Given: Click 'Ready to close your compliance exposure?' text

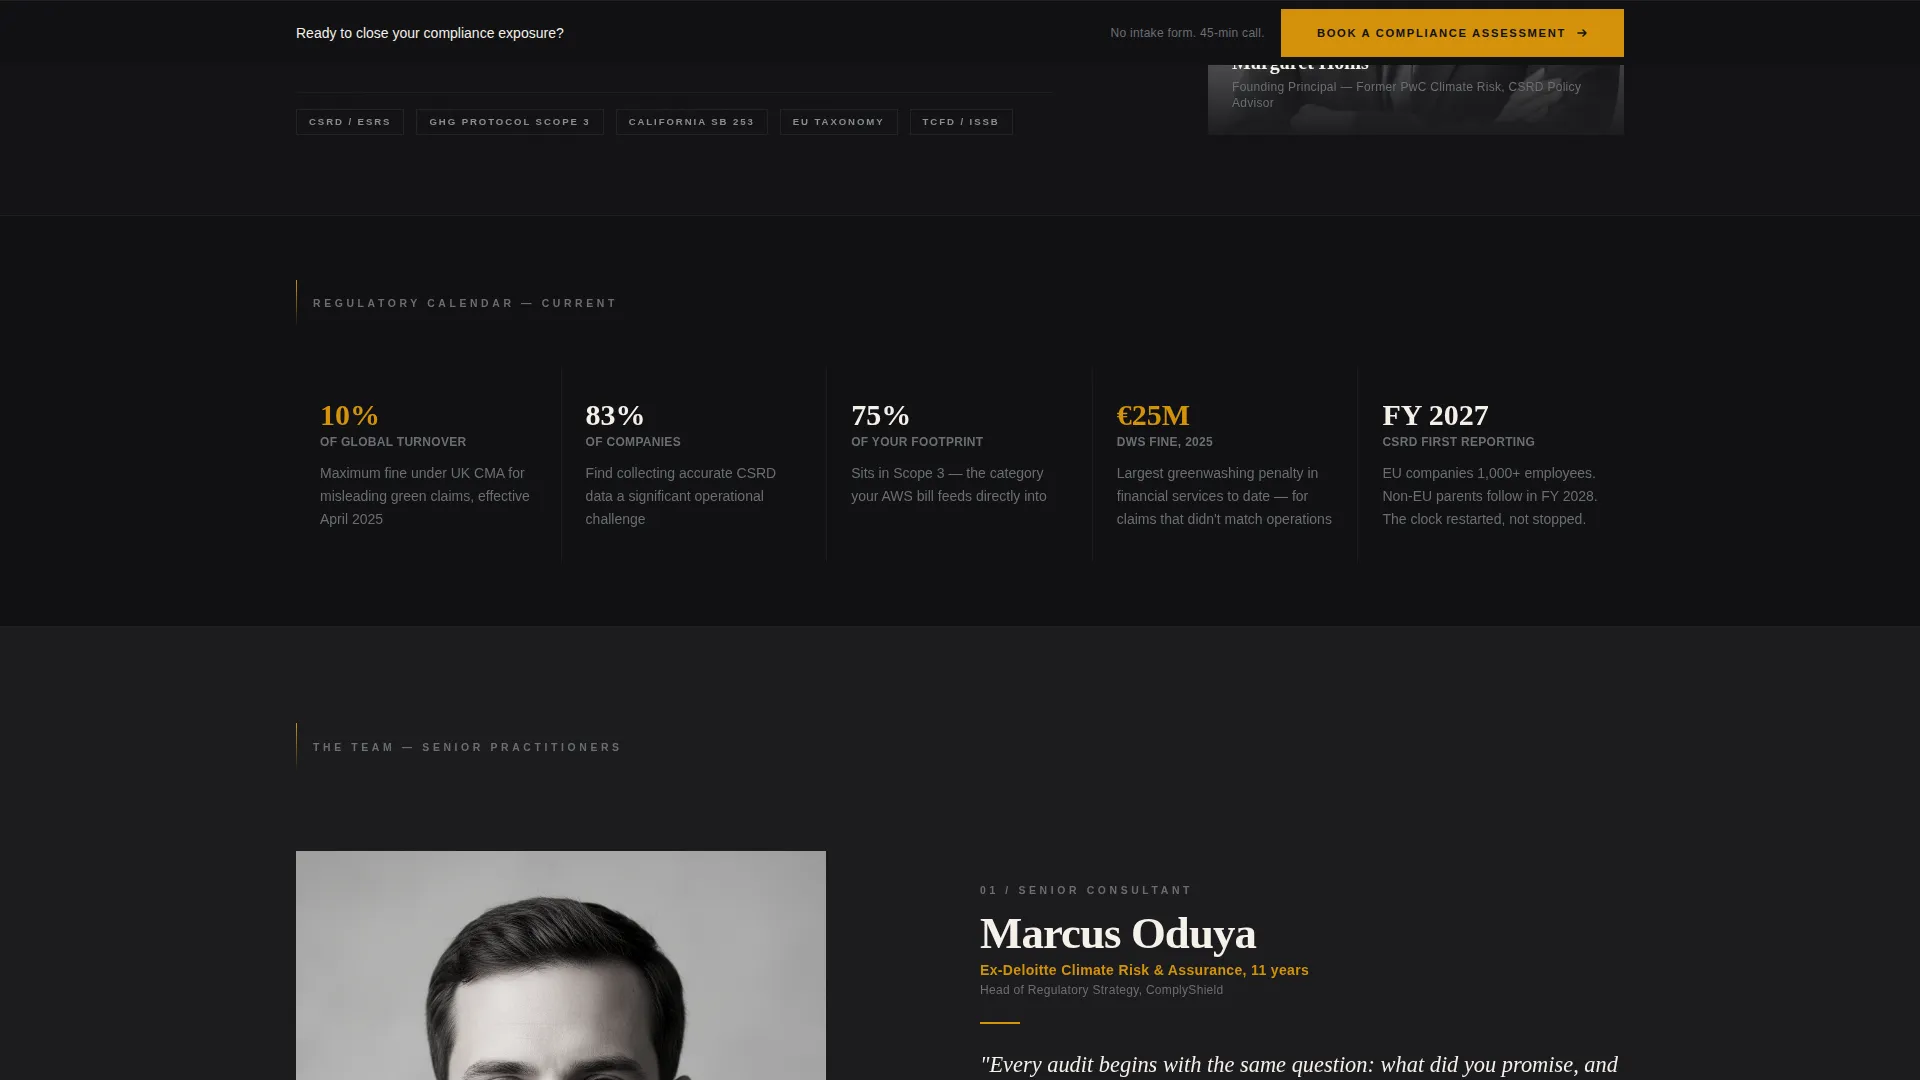Looking at the screenshot, I should tap(430, 33).
